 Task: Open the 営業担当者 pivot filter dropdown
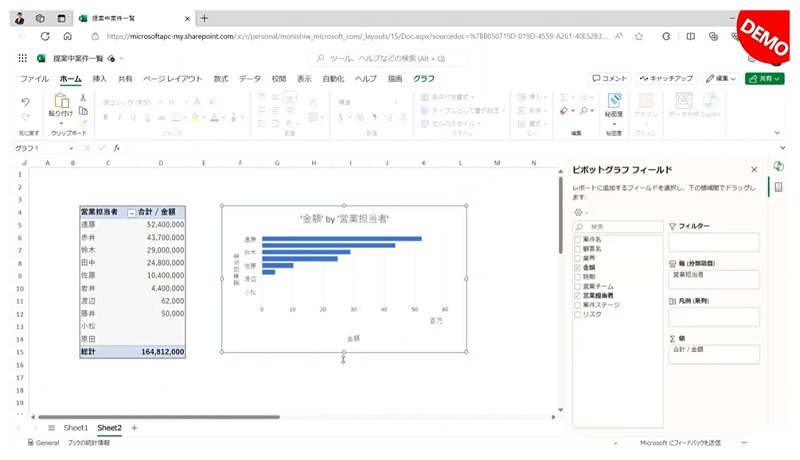[131, 213]
